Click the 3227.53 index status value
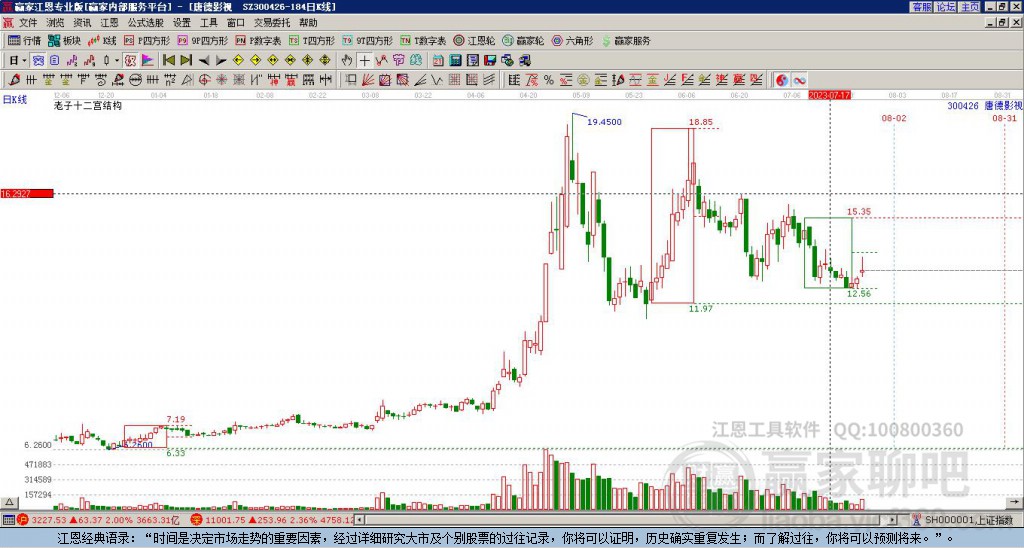 [x=49, y=520]
